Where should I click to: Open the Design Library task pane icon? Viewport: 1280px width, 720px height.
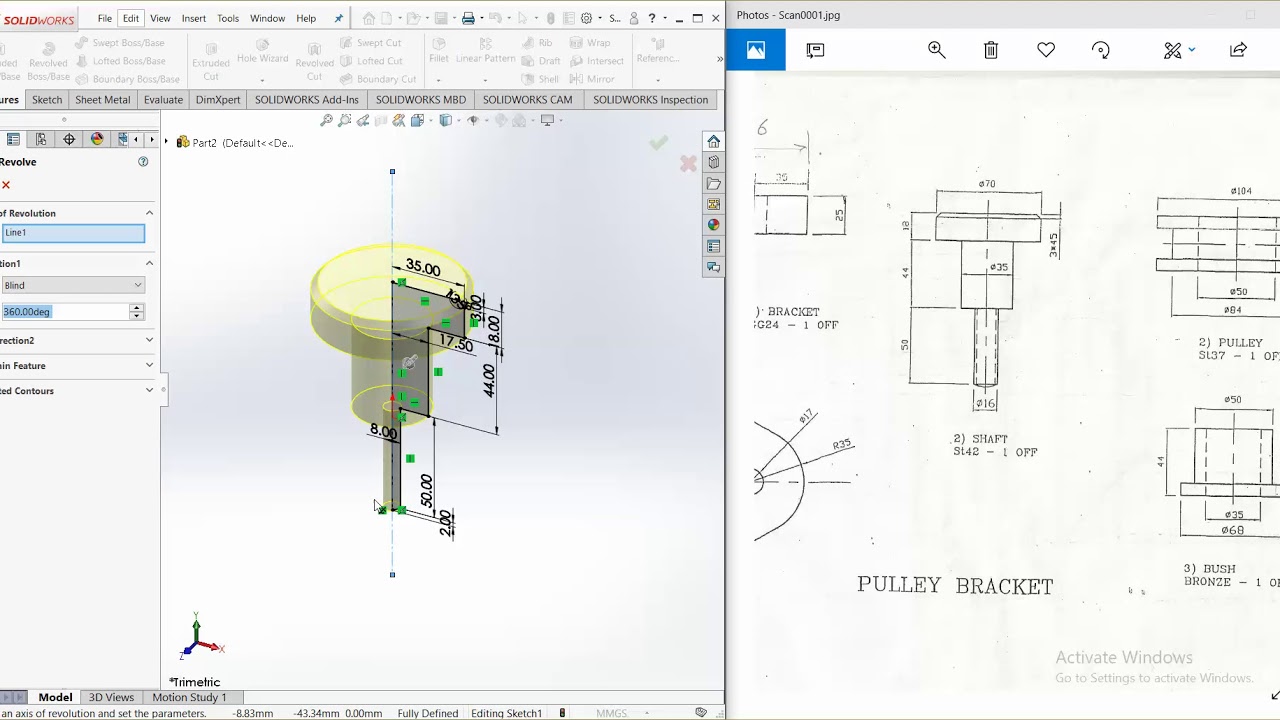pyautogui.click(x=713, y=162)
